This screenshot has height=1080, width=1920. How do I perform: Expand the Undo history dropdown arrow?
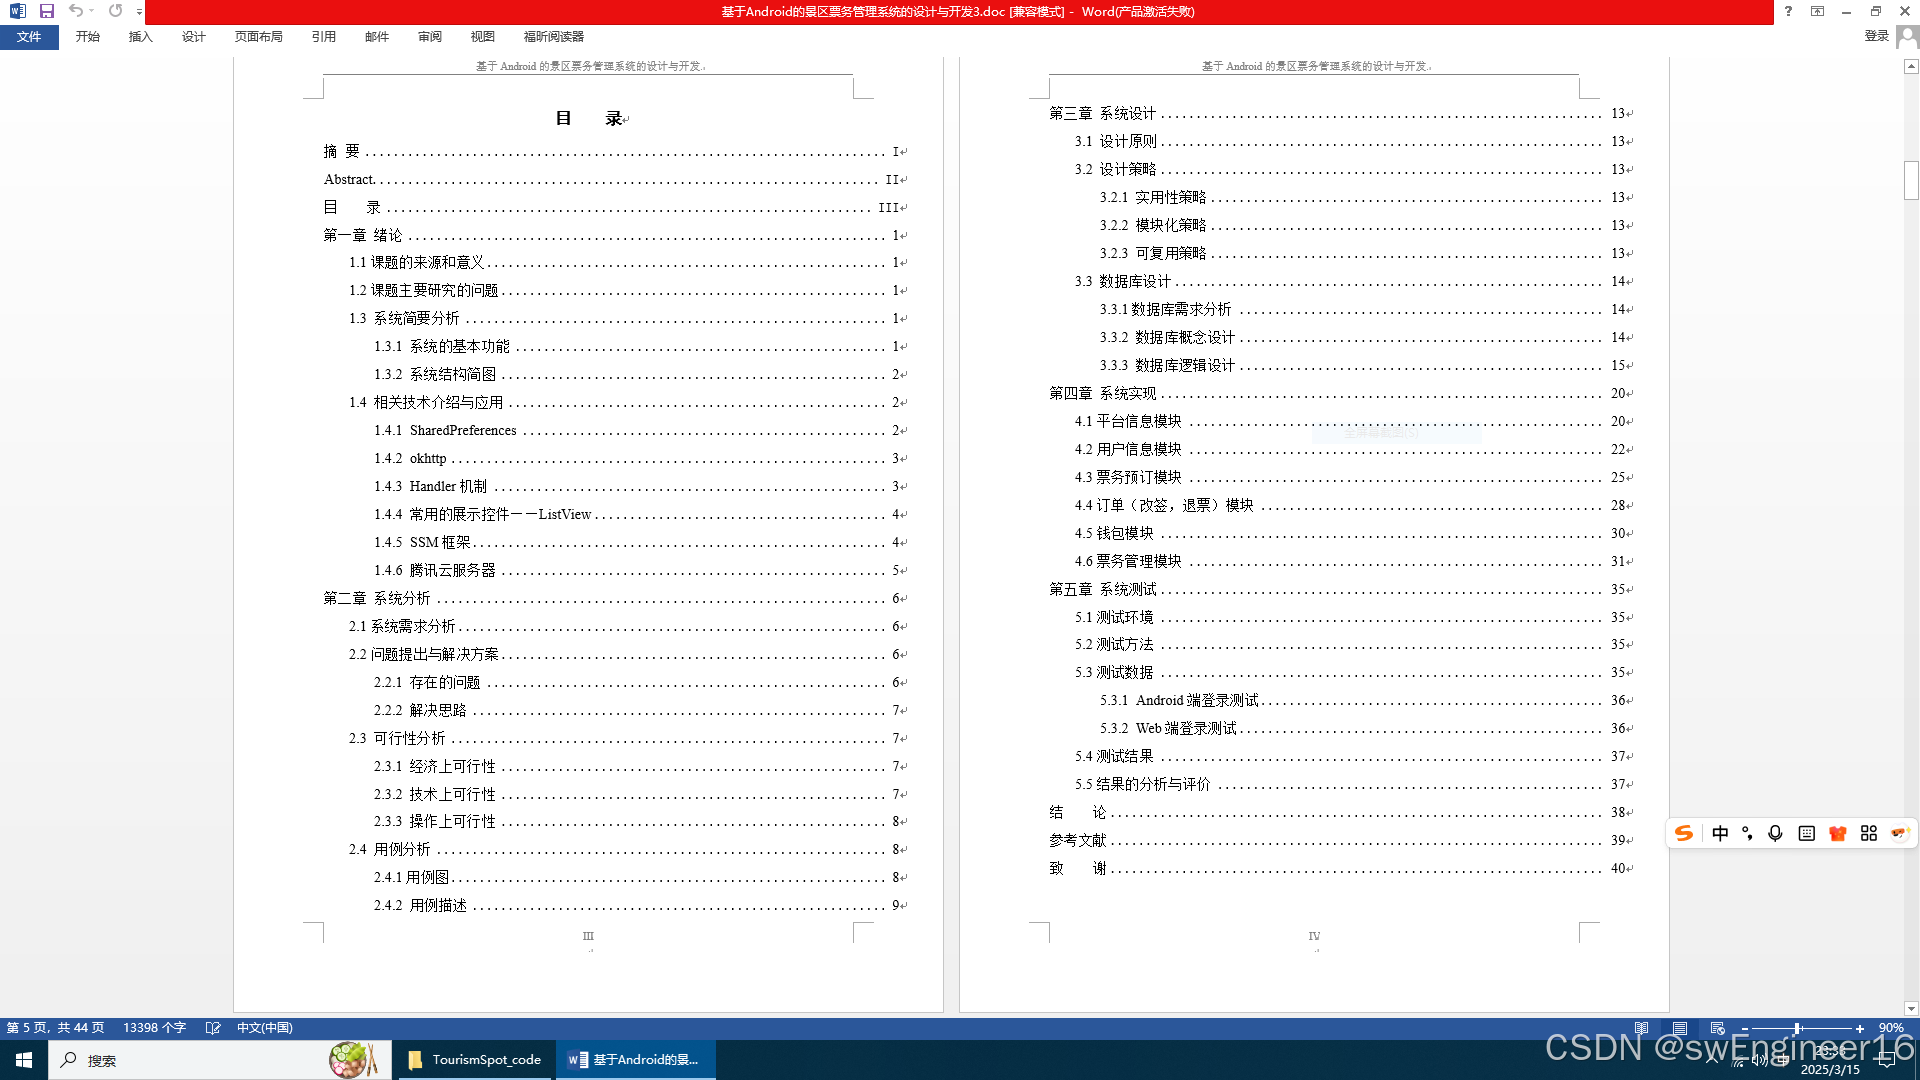pyautogui.click(x=92, y=11)
